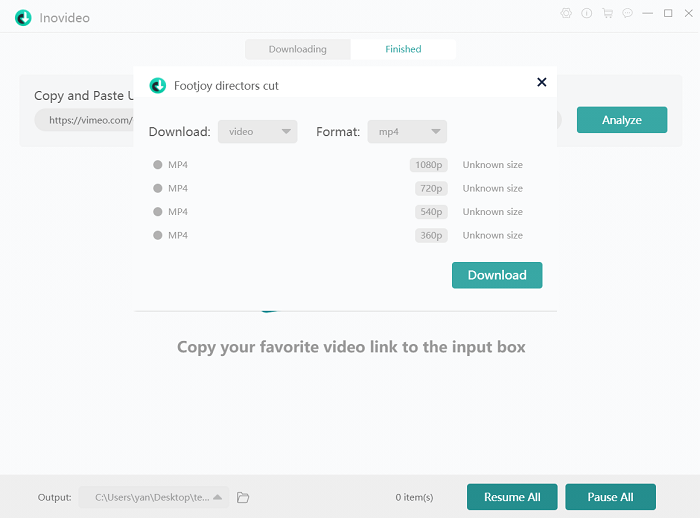This screenshot has width=700, height=518.
Task: Switch to the Finished tab
Action: [403, 49]
